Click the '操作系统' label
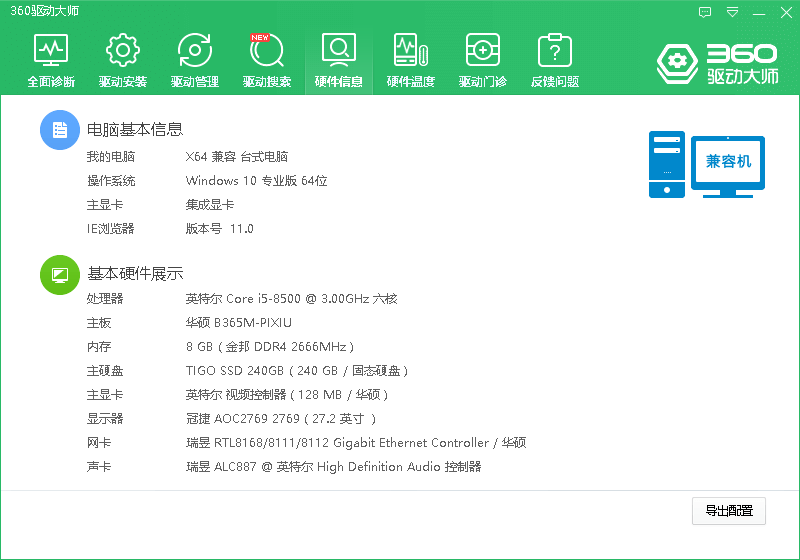 [111, 181]
